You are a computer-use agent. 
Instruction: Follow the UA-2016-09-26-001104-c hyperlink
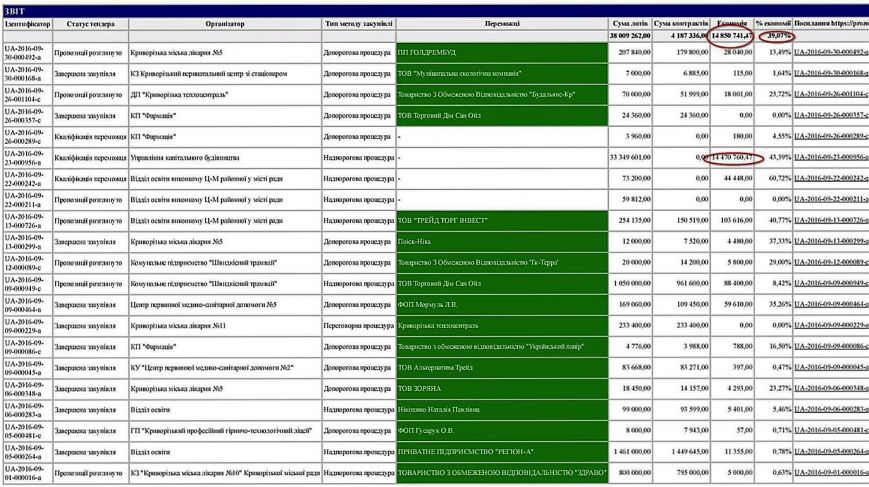click(x=831, y=95)
